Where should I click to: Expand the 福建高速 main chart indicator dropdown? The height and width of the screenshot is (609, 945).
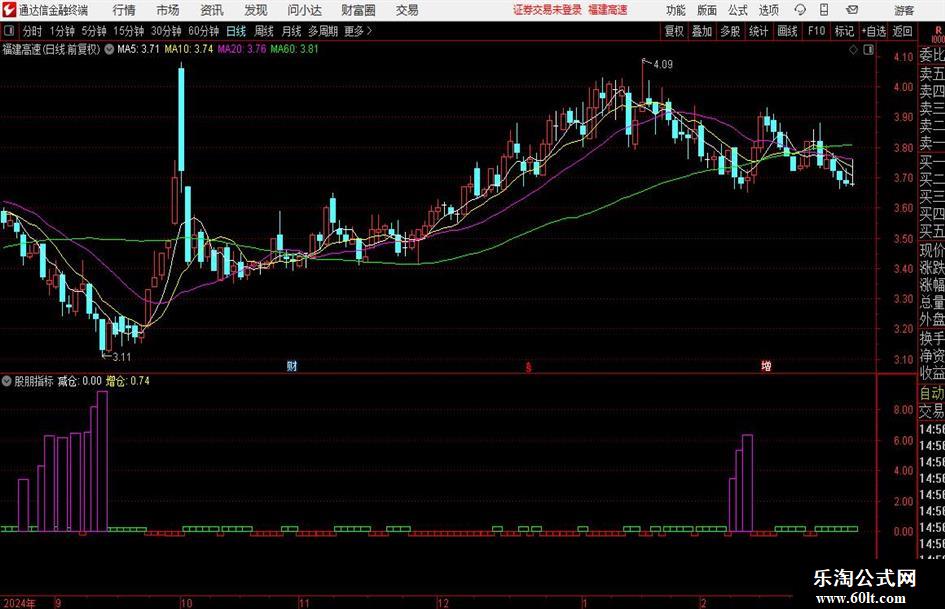pos(109,49)
